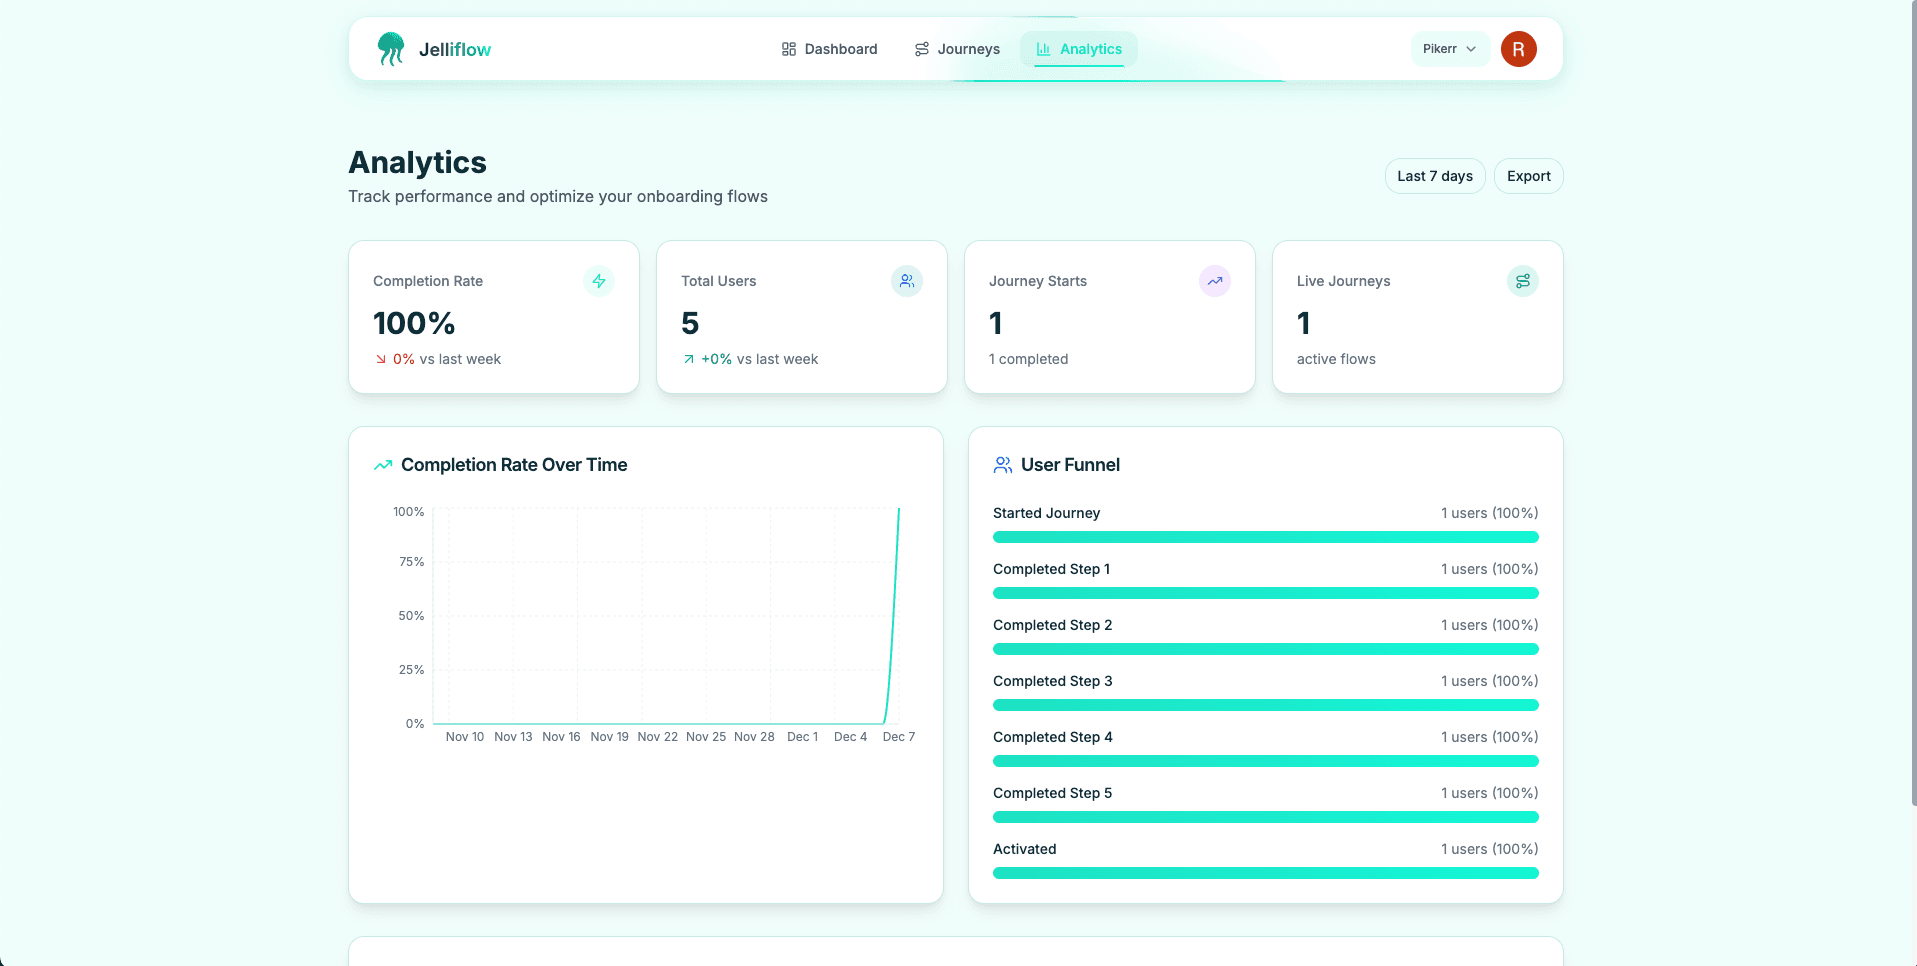Click the Journeys flow icon in navigation
This screenshot has height=966, width=1917.
pyautogui.click(x=921, y=48)
